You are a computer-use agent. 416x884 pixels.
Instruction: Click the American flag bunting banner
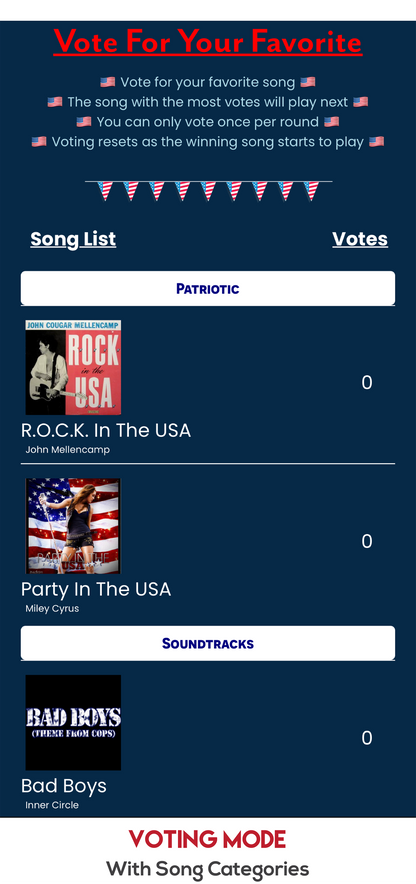tap(209, 191)
